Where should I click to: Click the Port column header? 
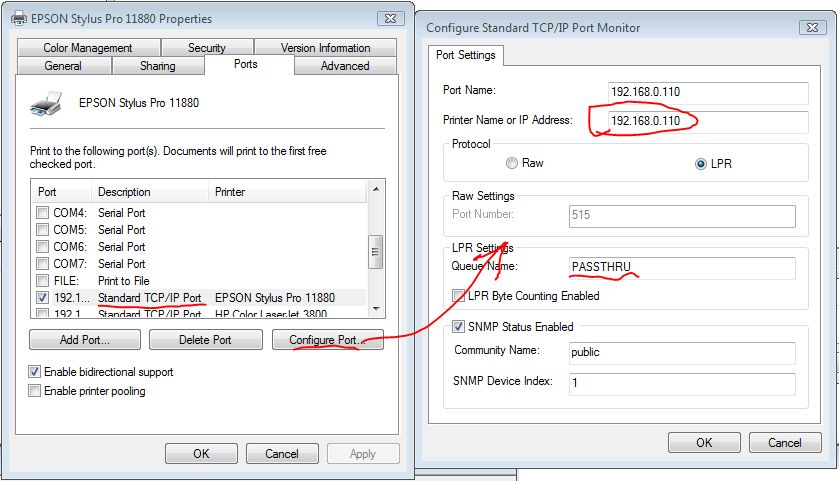pos(62,192)
